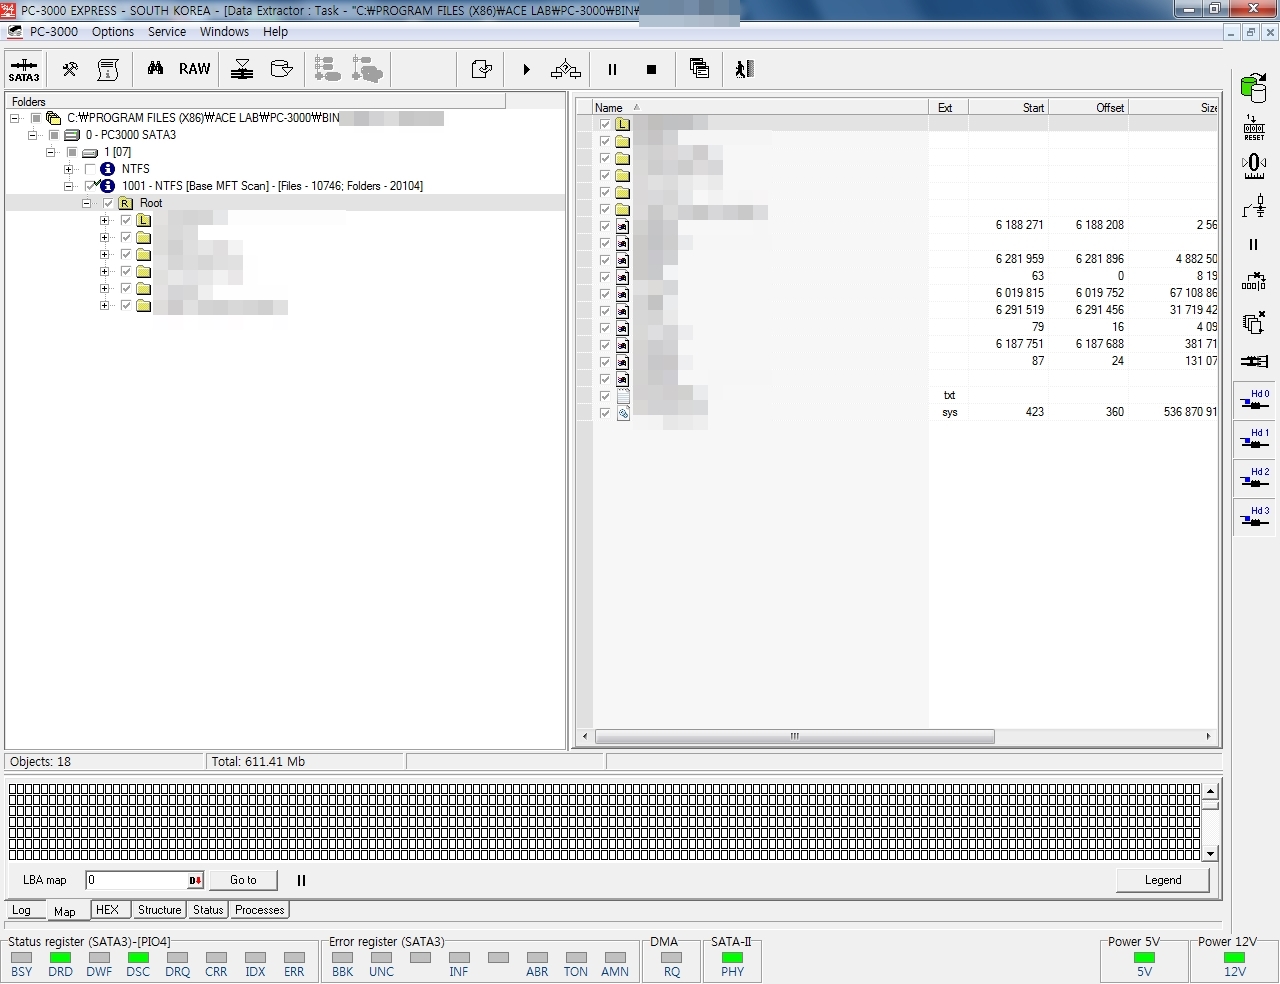Image resolution: width=1280 pixels, height=984 pixels.
Task: Toggle checkbox for 1001 - NTFS Base MFT Scan
Action: [90, 186]
